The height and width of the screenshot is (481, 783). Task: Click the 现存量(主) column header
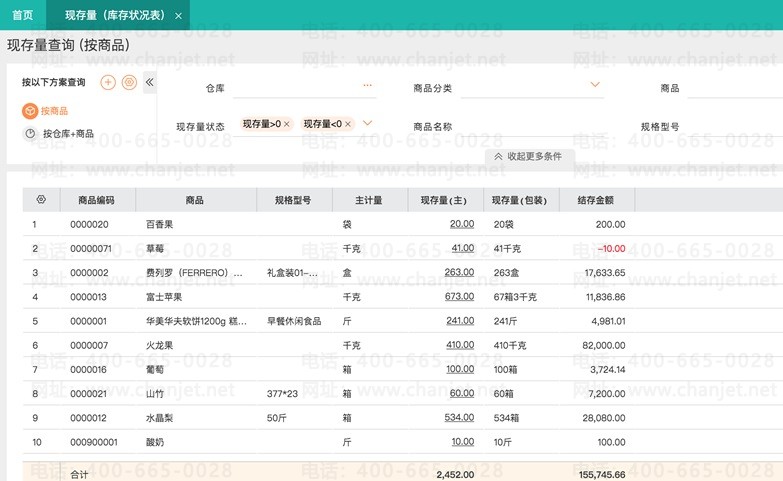[445, 200]
